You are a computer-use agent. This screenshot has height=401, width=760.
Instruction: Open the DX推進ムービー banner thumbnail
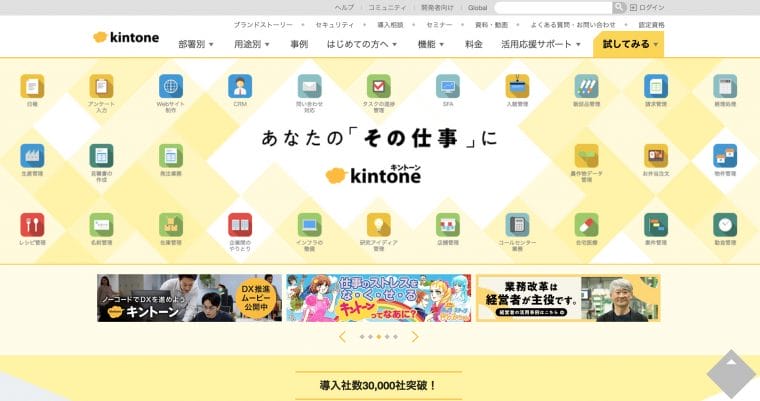(189, 298)
